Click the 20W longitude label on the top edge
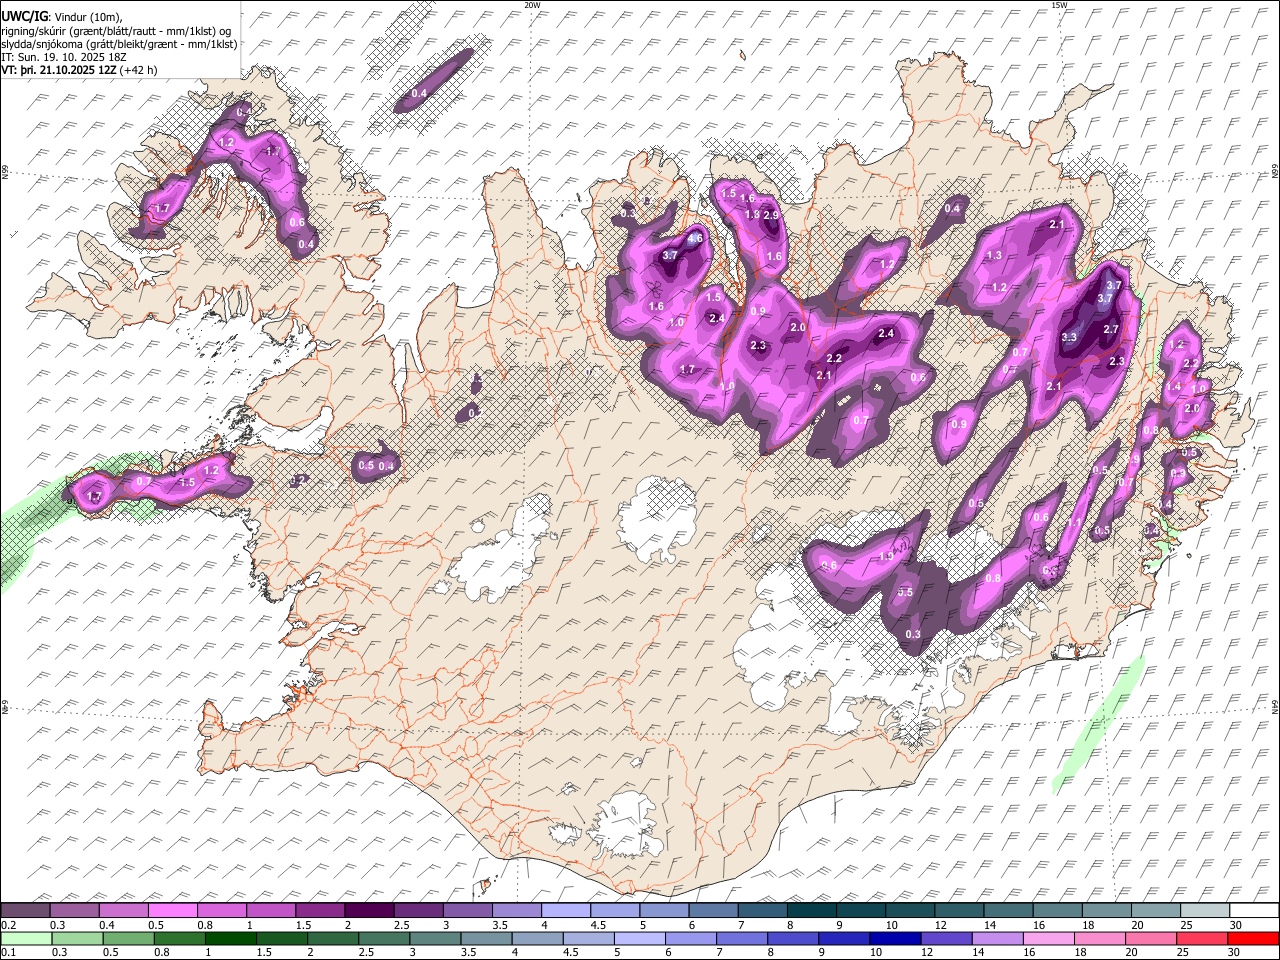The image size is (1280, 960). 532,5
